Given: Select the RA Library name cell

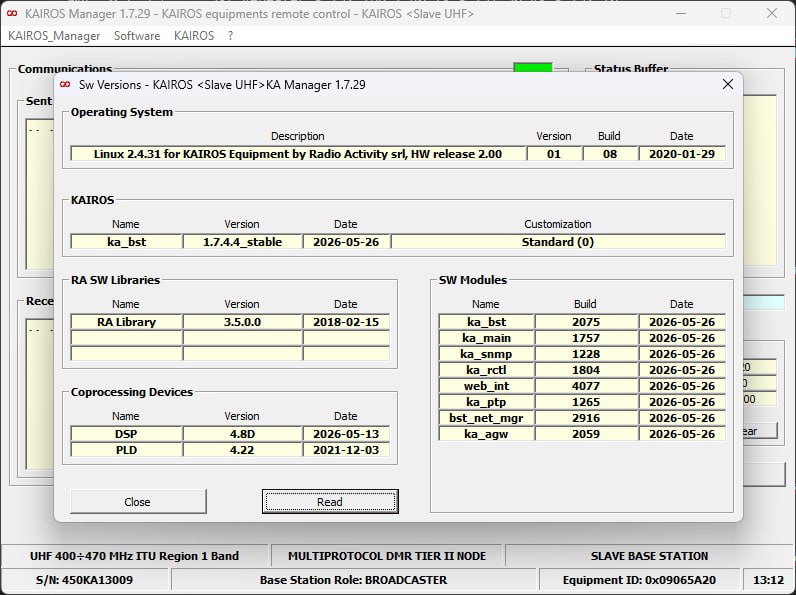Looking at the screenshot, I should (x=126, y=322).
